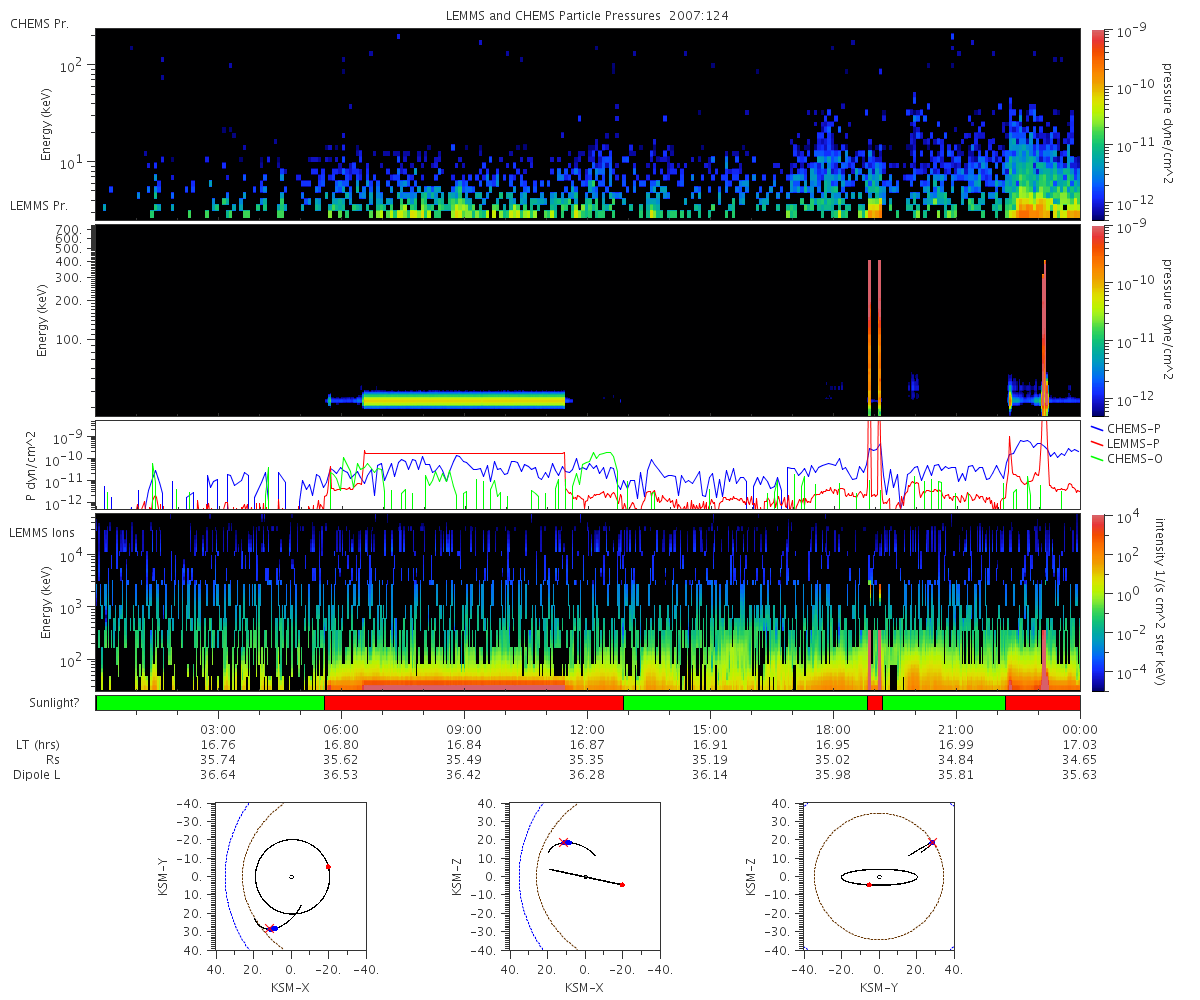Click the tall LEMMS pressure spike near 19:00

click(x=874, y=335)
